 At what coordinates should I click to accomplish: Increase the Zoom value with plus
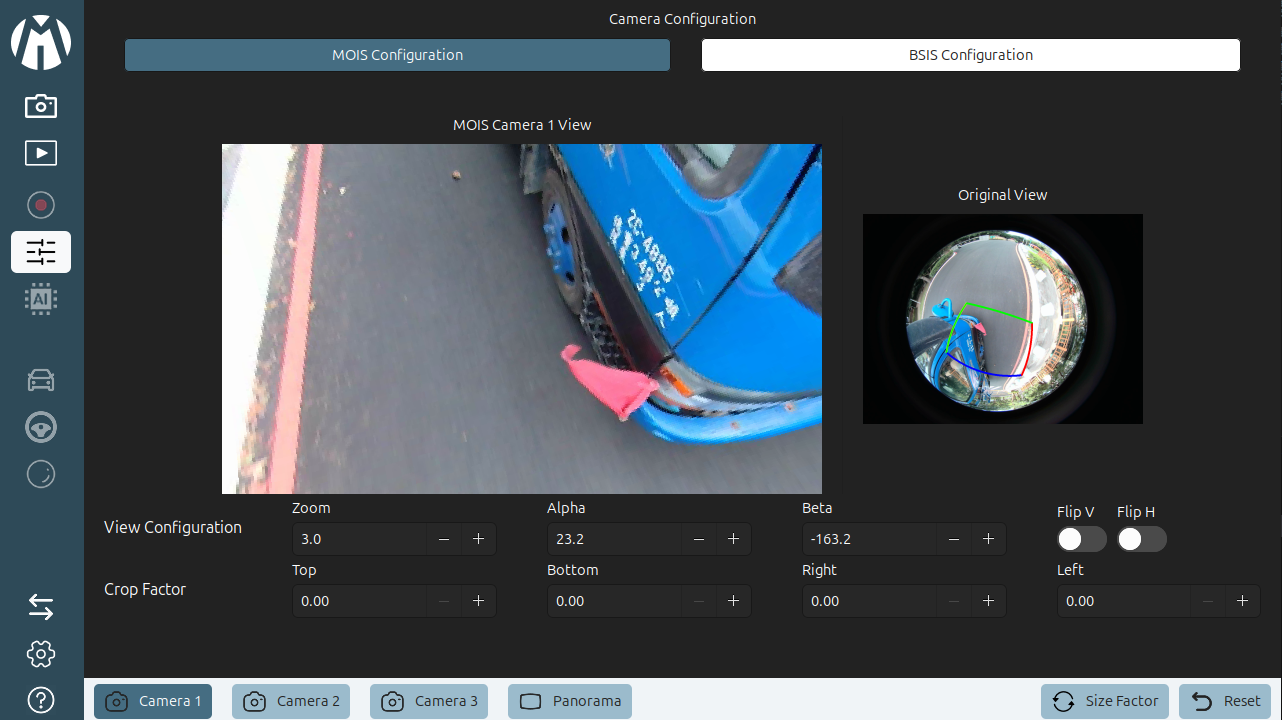(478, 539)
